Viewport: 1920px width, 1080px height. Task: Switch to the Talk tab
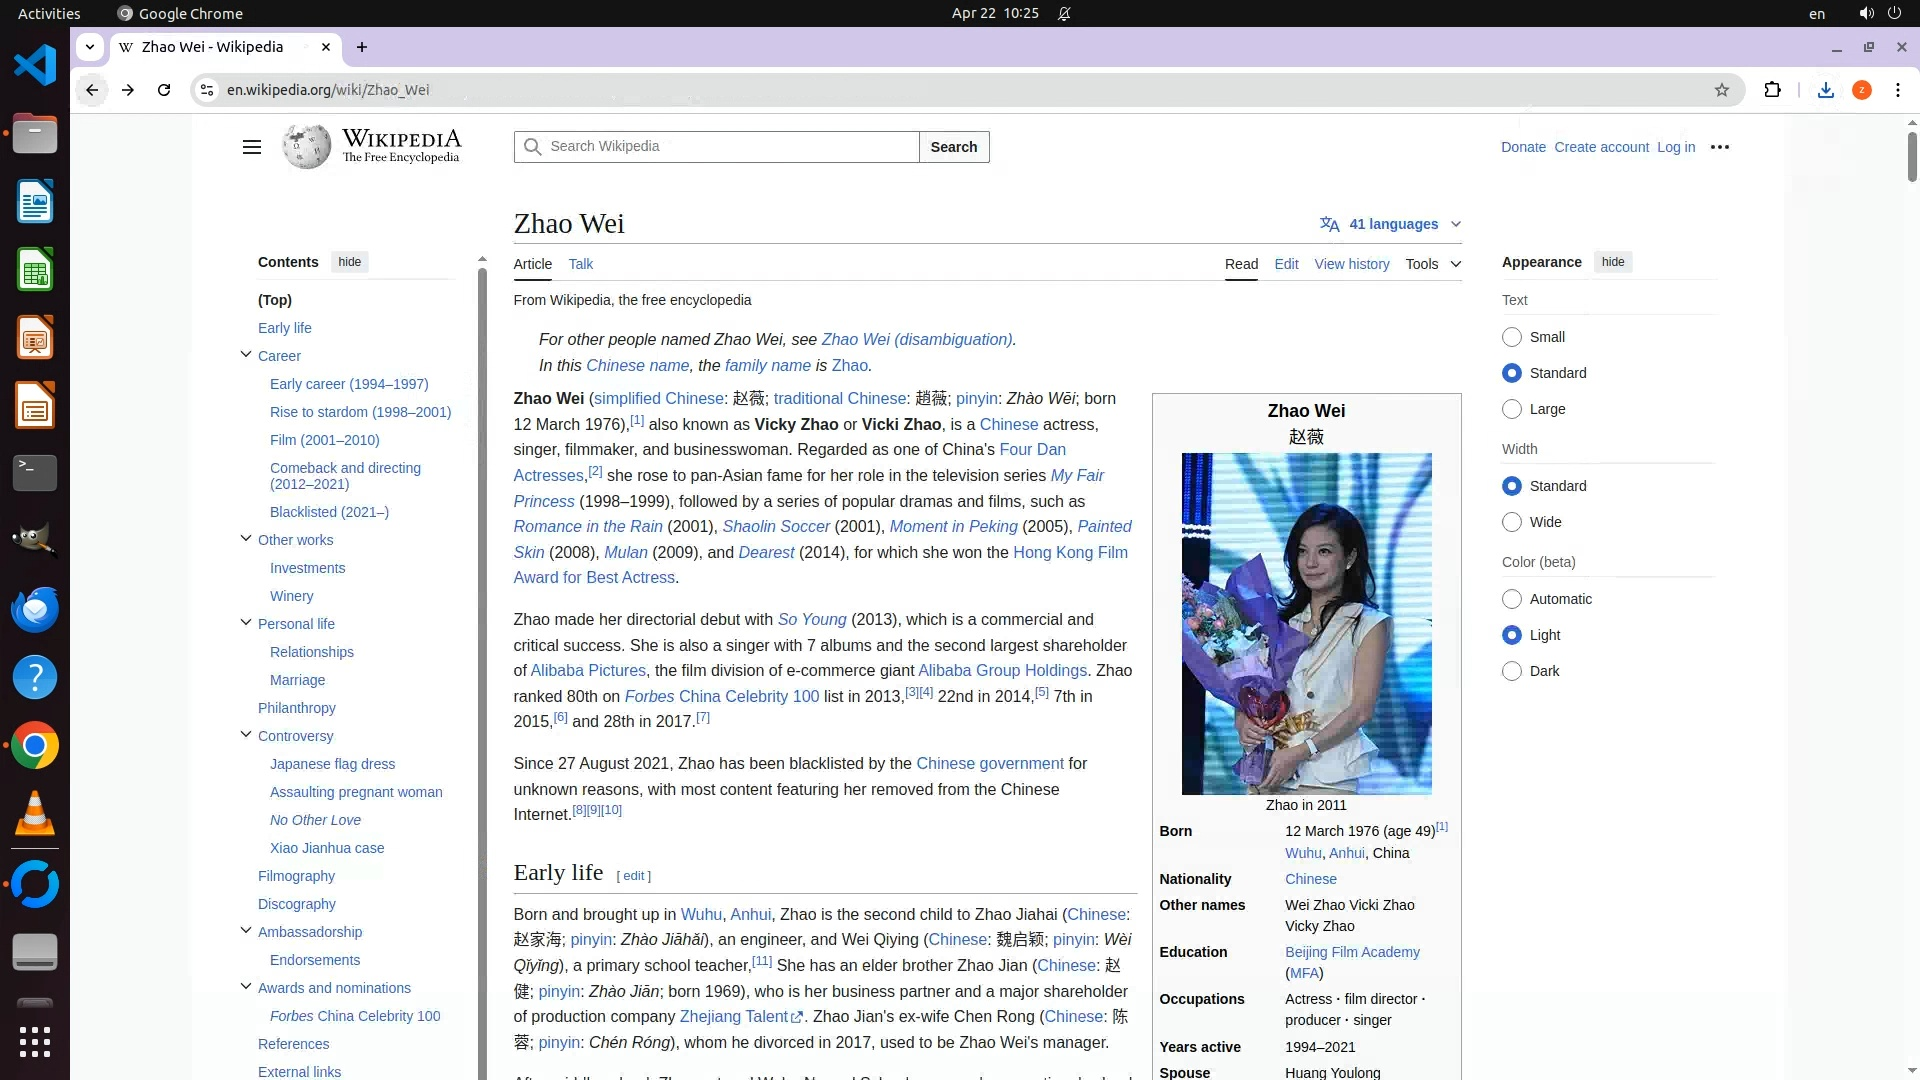[580, 264]
